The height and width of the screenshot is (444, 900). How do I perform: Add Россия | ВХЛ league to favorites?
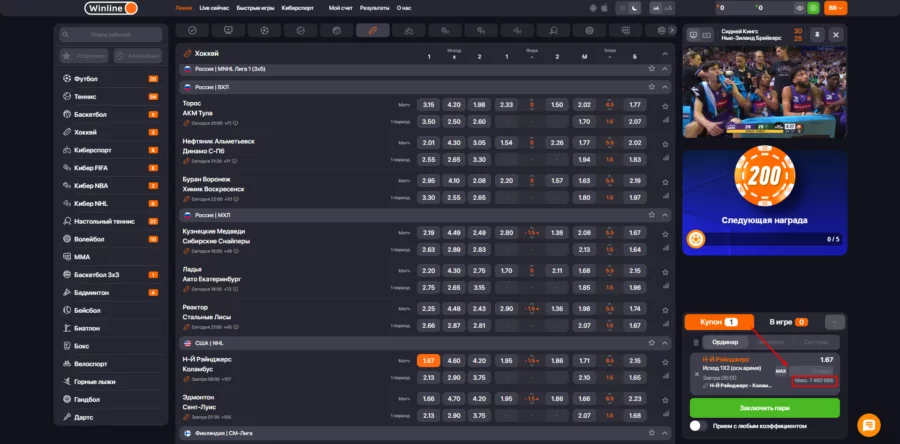651,87
